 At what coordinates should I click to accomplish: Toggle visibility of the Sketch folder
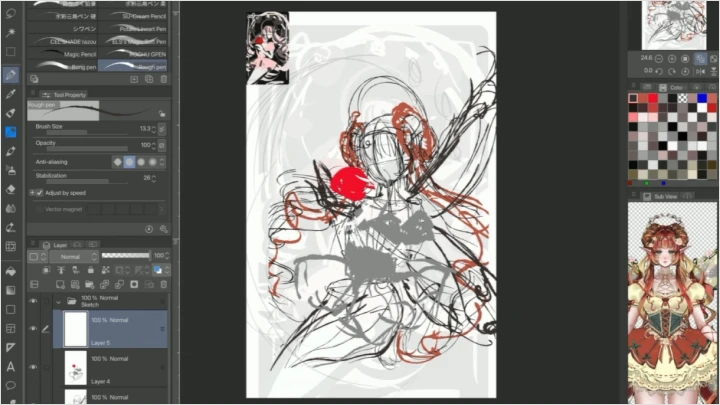tap(32, 300)
